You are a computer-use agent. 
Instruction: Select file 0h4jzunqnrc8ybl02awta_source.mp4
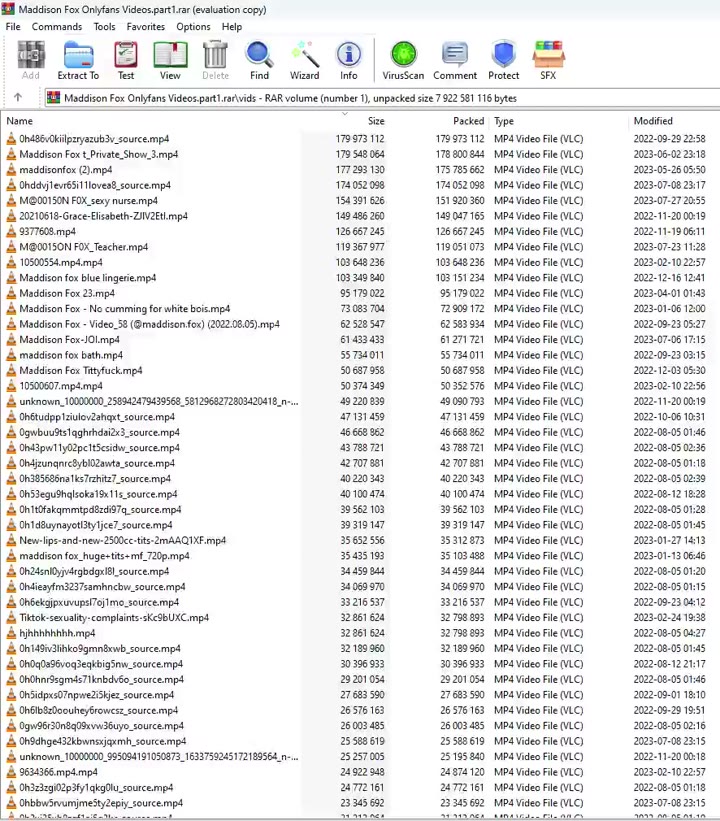click(x=97, y=463)
